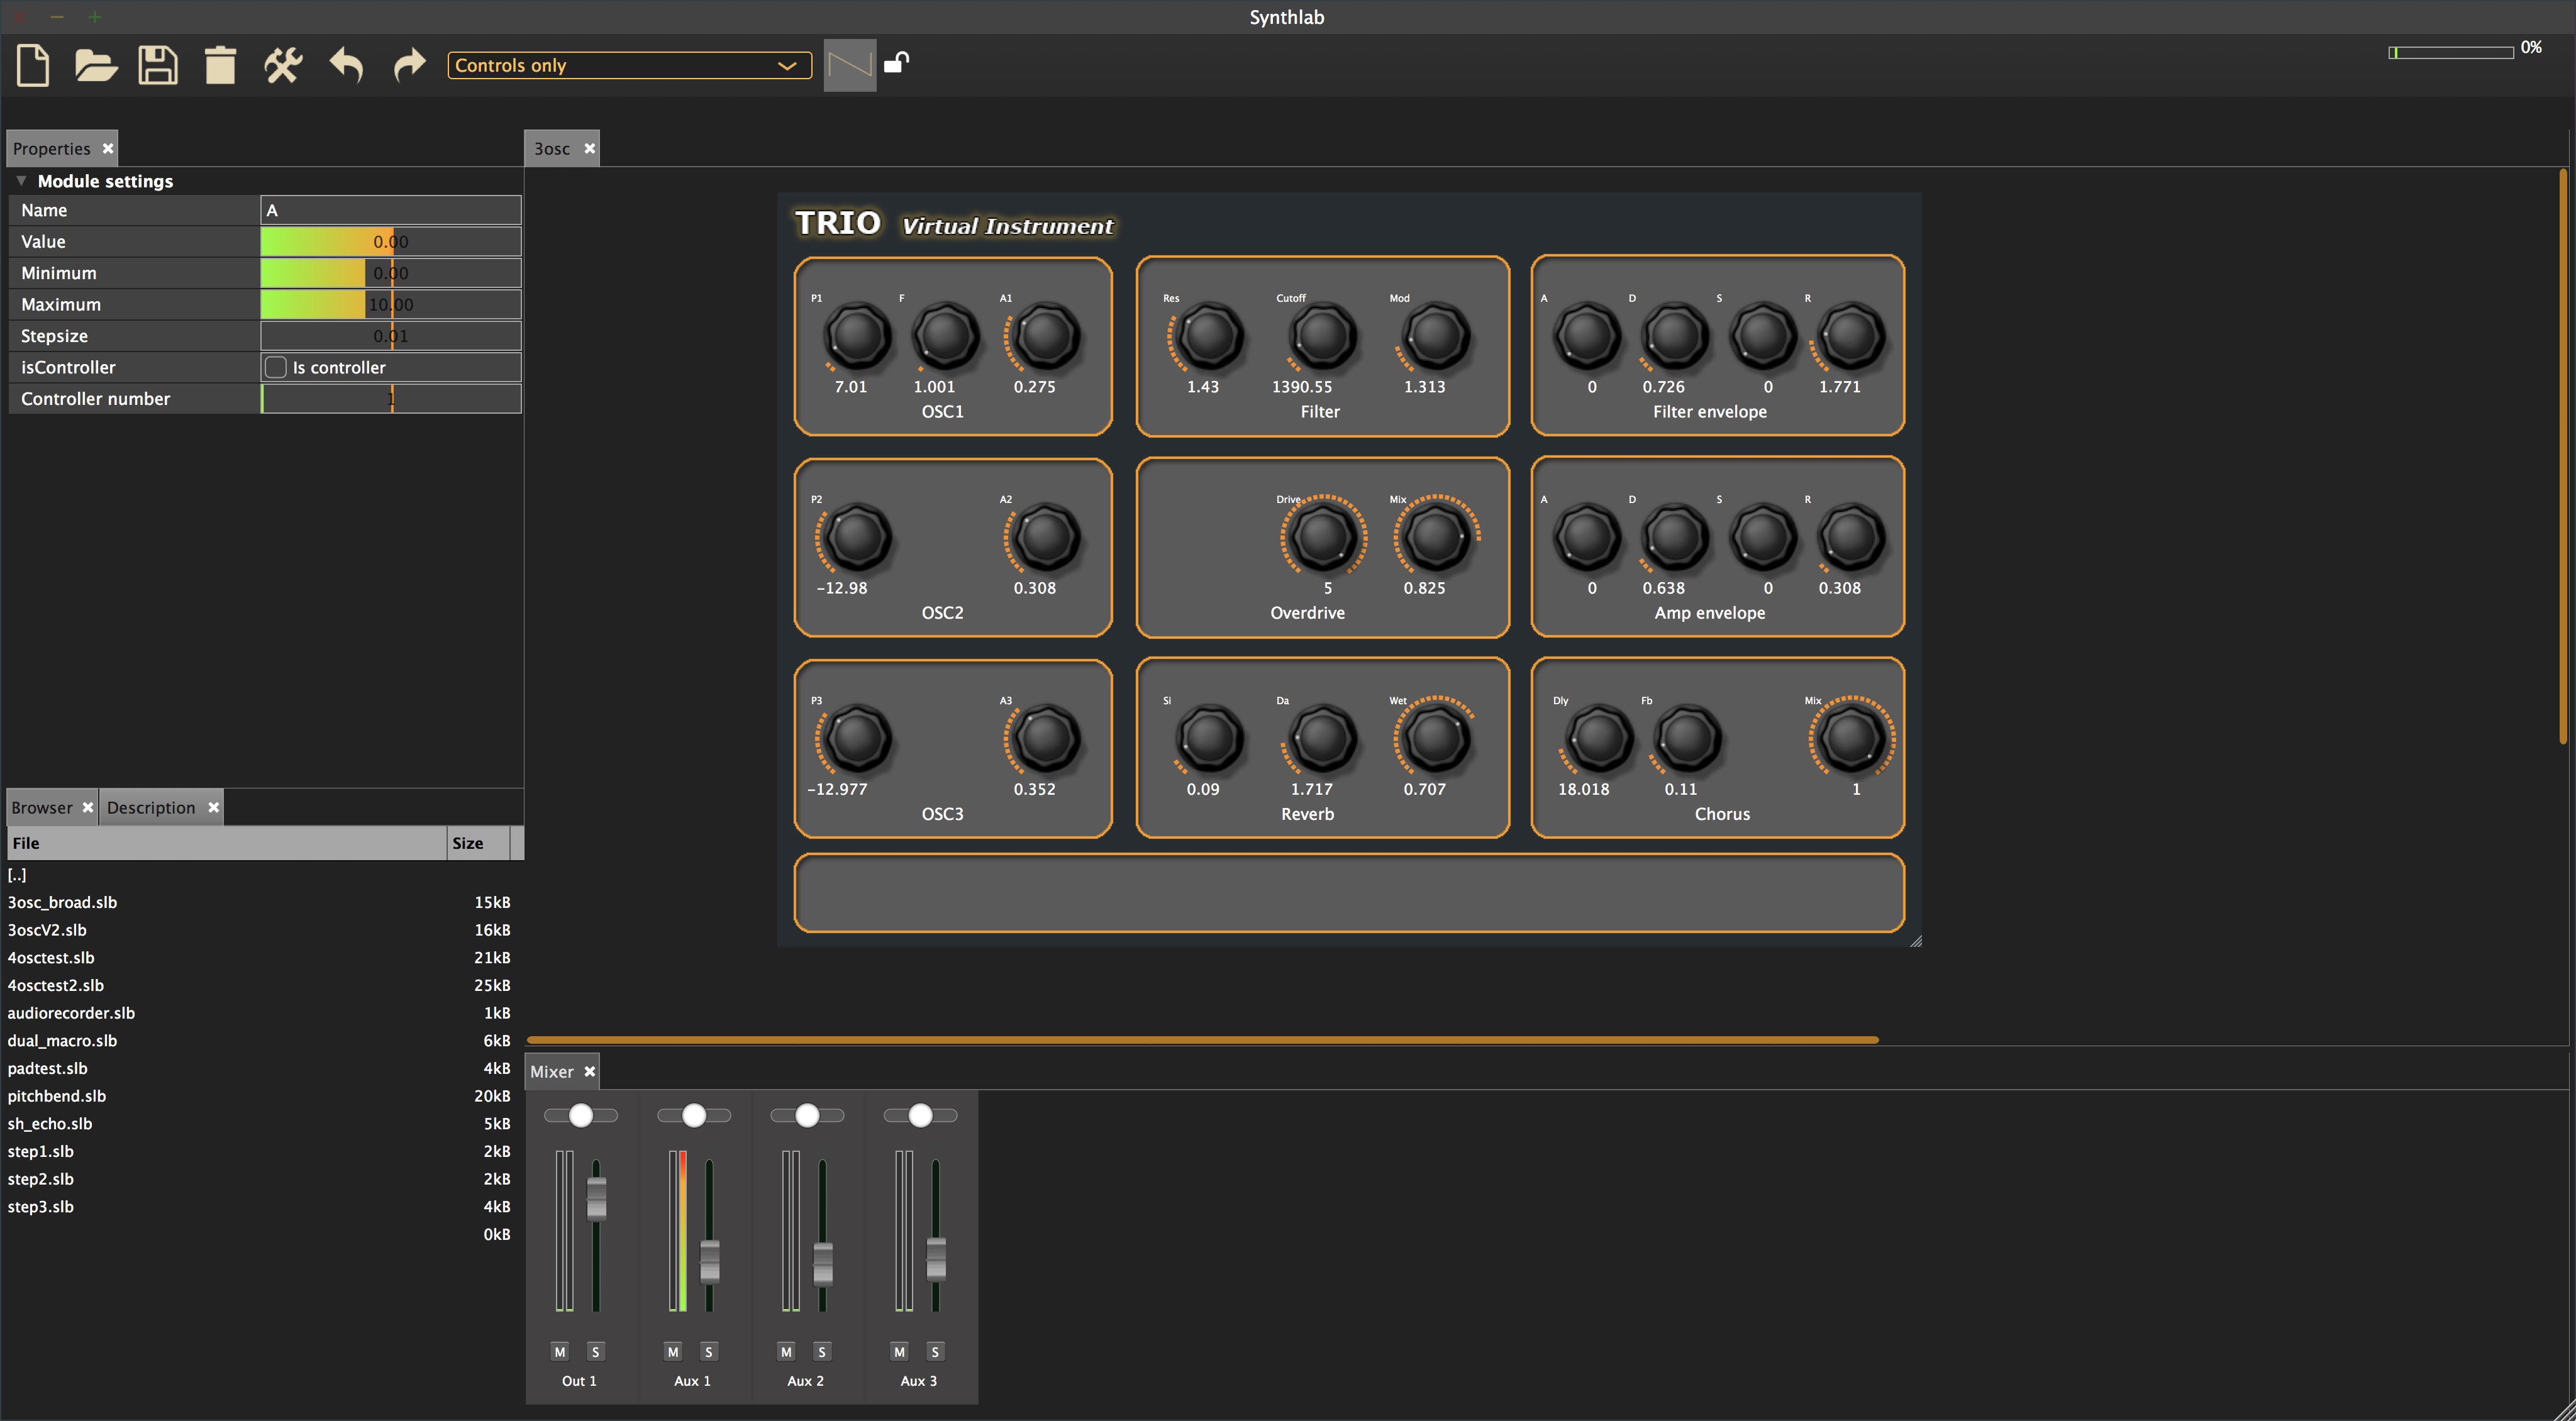Enable the Is controller checkbox
Image resolution: width=2576 pixels, height=1421 pixels.
276,367
